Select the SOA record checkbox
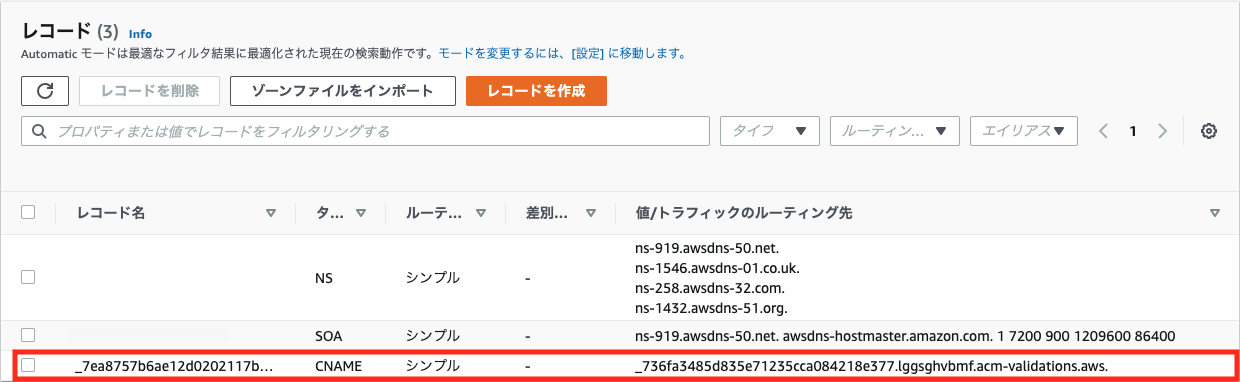This screenshot has height=382, width=1240. click(x=28, y=334)
